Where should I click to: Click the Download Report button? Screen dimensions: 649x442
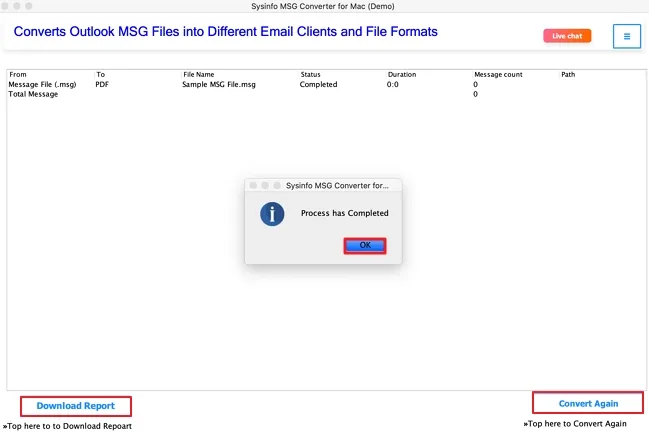[76, 406]
